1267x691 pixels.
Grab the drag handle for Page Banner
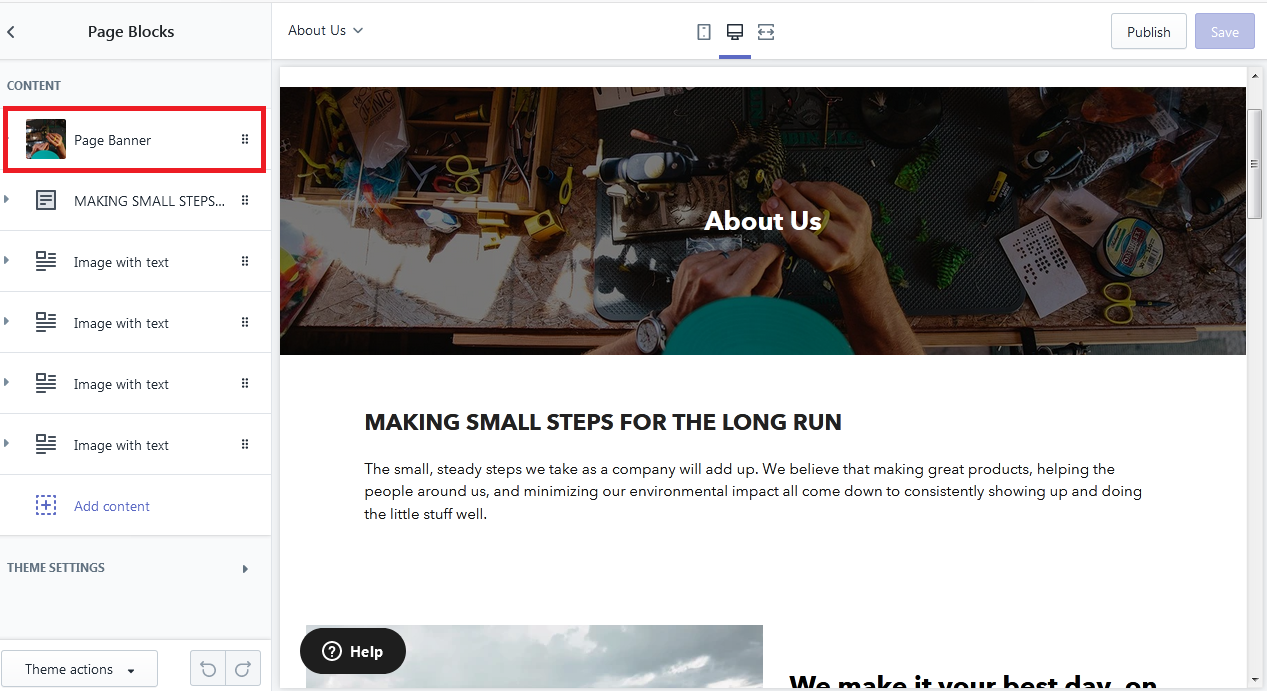tap(245, 140)
